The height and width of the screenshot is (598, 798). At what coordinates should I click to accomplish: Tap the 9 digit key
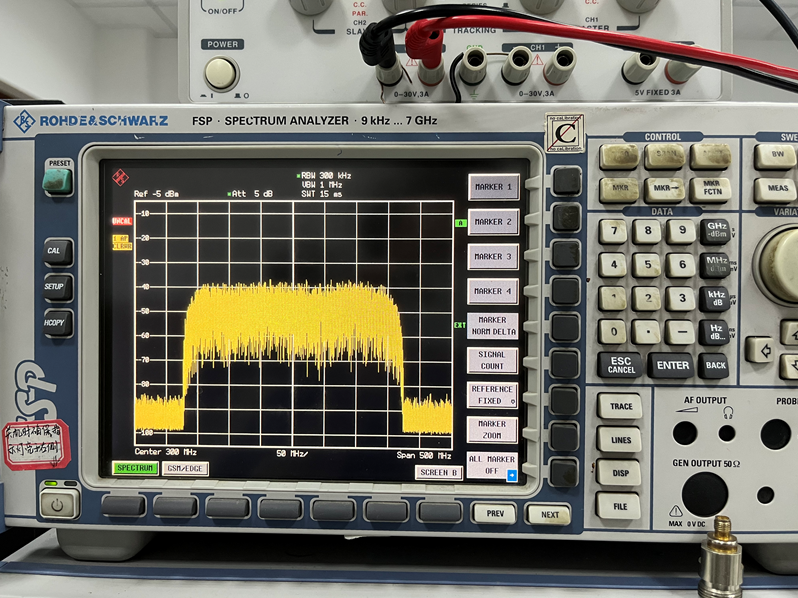point(681,232)
